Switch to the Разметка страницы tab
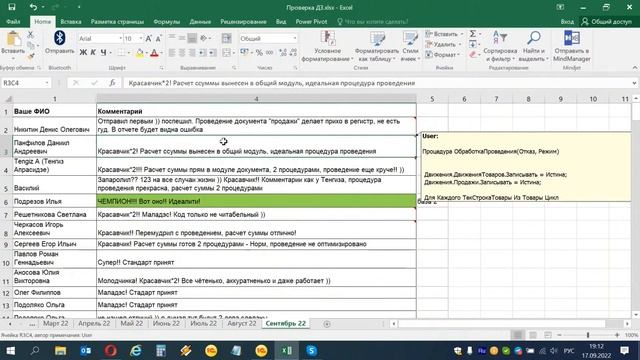640x360 pixels. click(117, 22)
